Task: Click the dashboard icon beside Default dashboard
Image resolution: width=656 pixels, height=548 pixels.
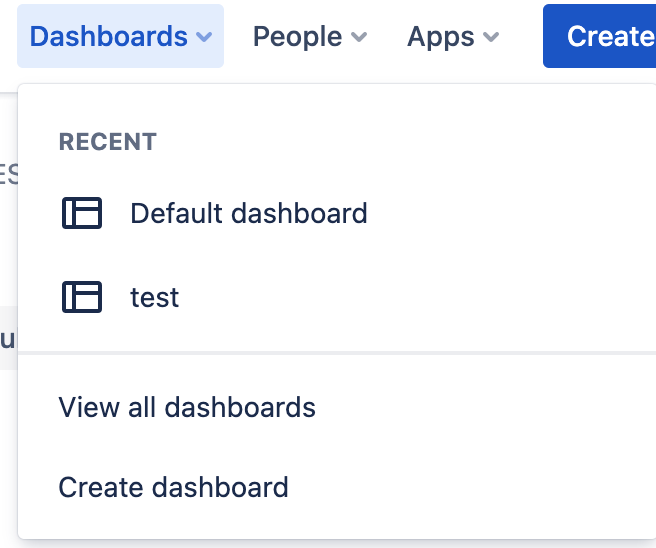Action: 82,213
